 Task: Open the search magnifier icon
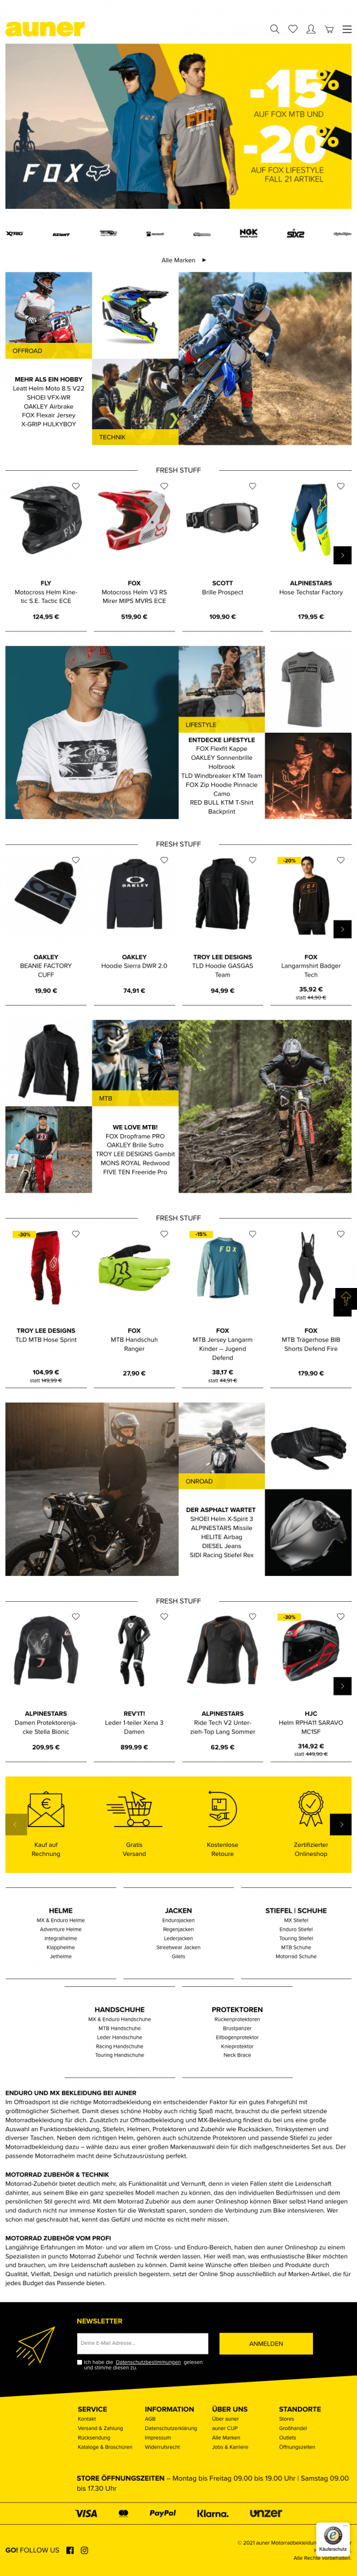pyautogui.click(x=275, y=29)
